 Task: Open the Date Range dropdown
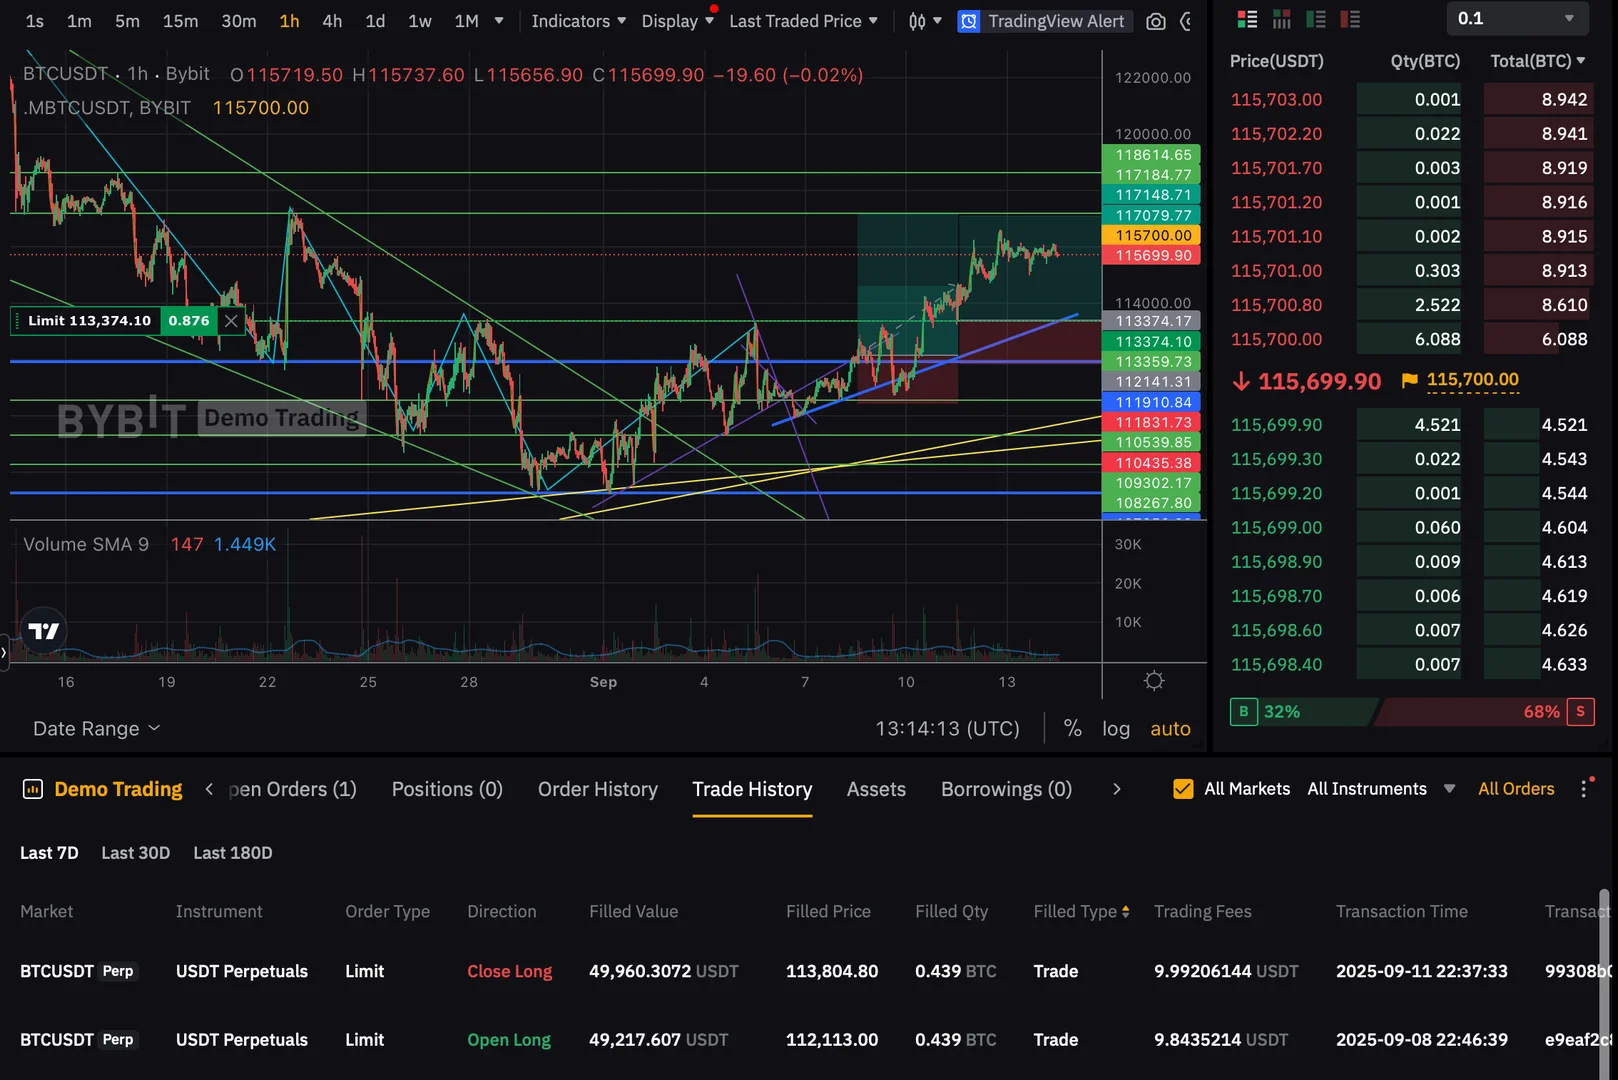tap(96, 729)
